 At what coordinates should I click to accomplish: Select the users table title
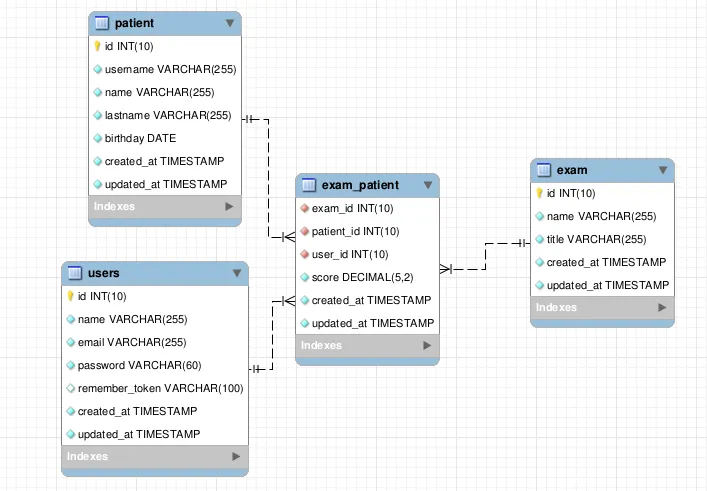click(104, 273)
